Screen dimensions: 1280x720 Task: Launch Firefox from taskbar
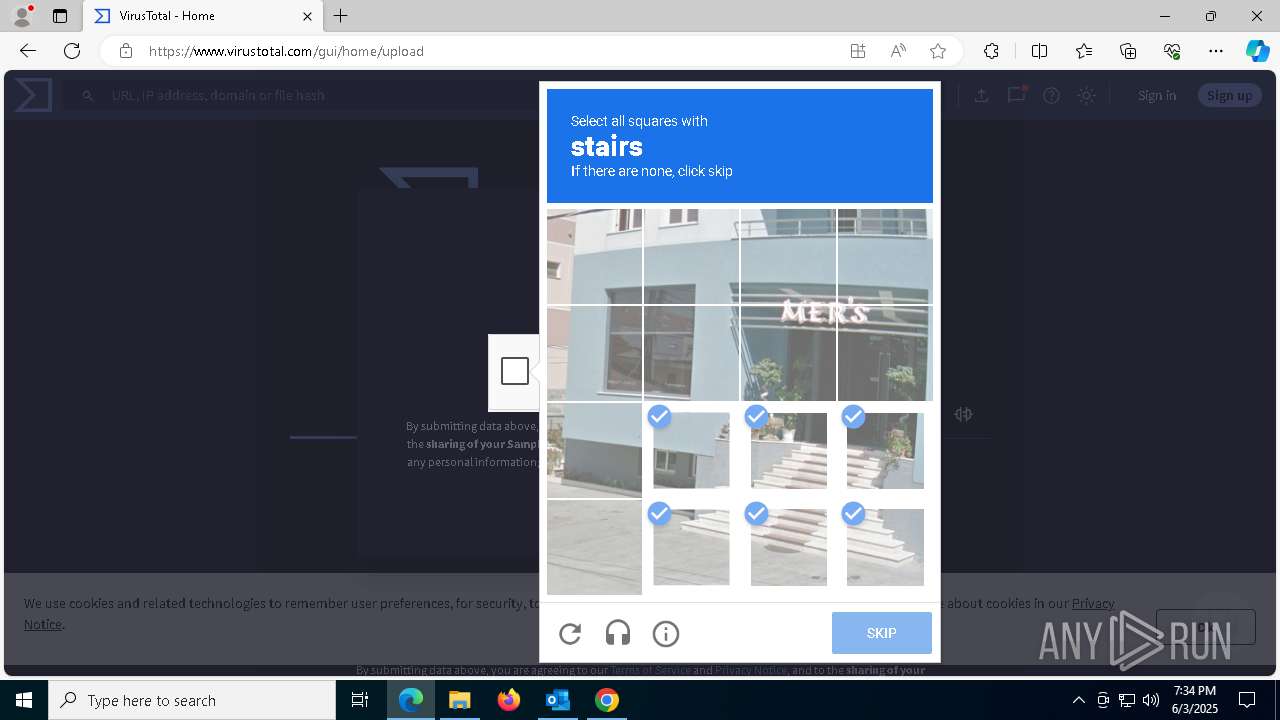point(509,700)
